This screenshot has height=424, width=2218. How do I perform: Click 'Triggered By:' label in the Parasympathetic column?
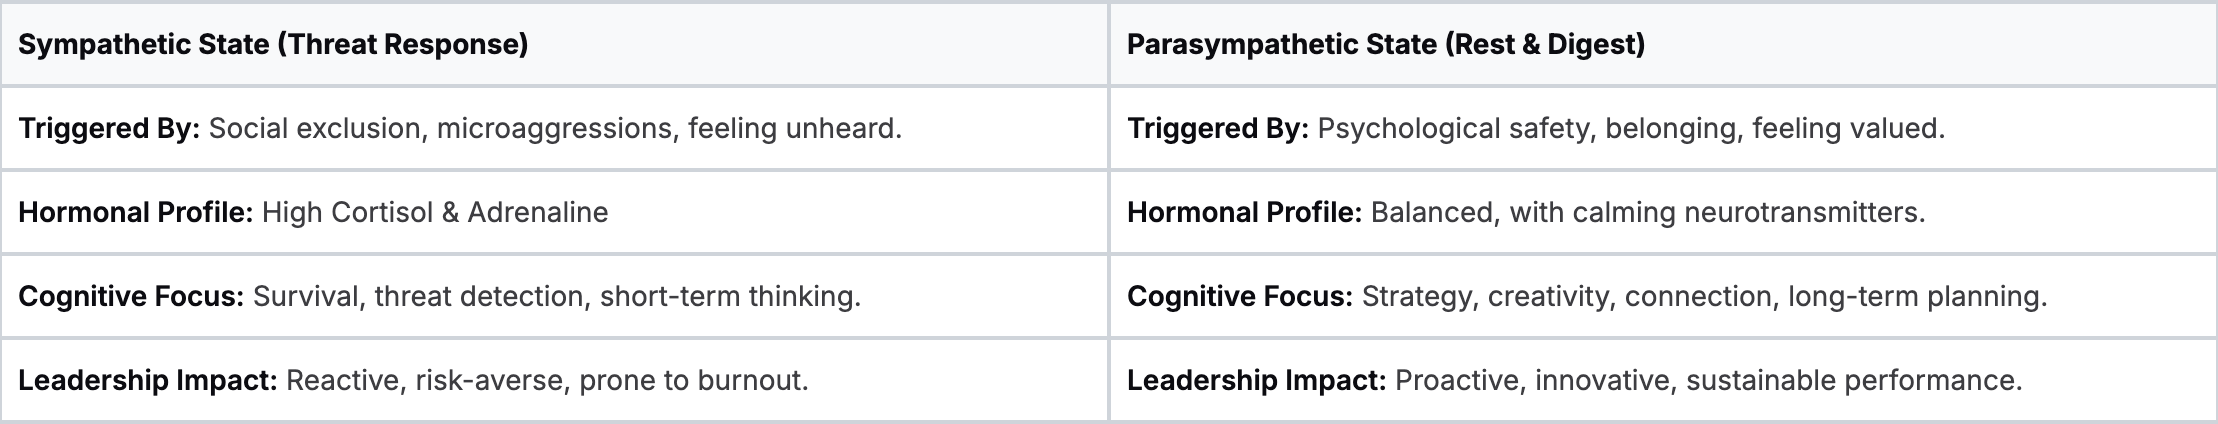[1218, 129]
